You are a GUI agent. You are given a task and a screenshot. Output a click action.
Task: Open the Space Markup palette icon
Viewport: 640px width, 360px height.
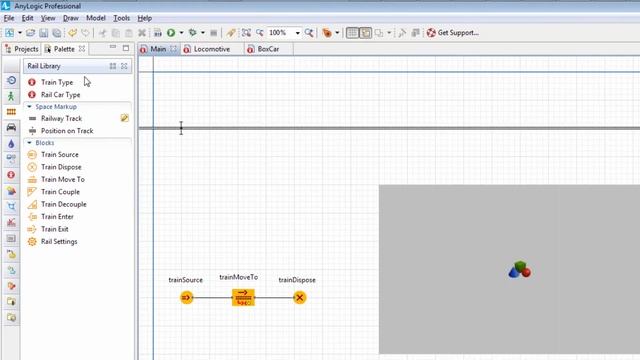pos(11,207)
